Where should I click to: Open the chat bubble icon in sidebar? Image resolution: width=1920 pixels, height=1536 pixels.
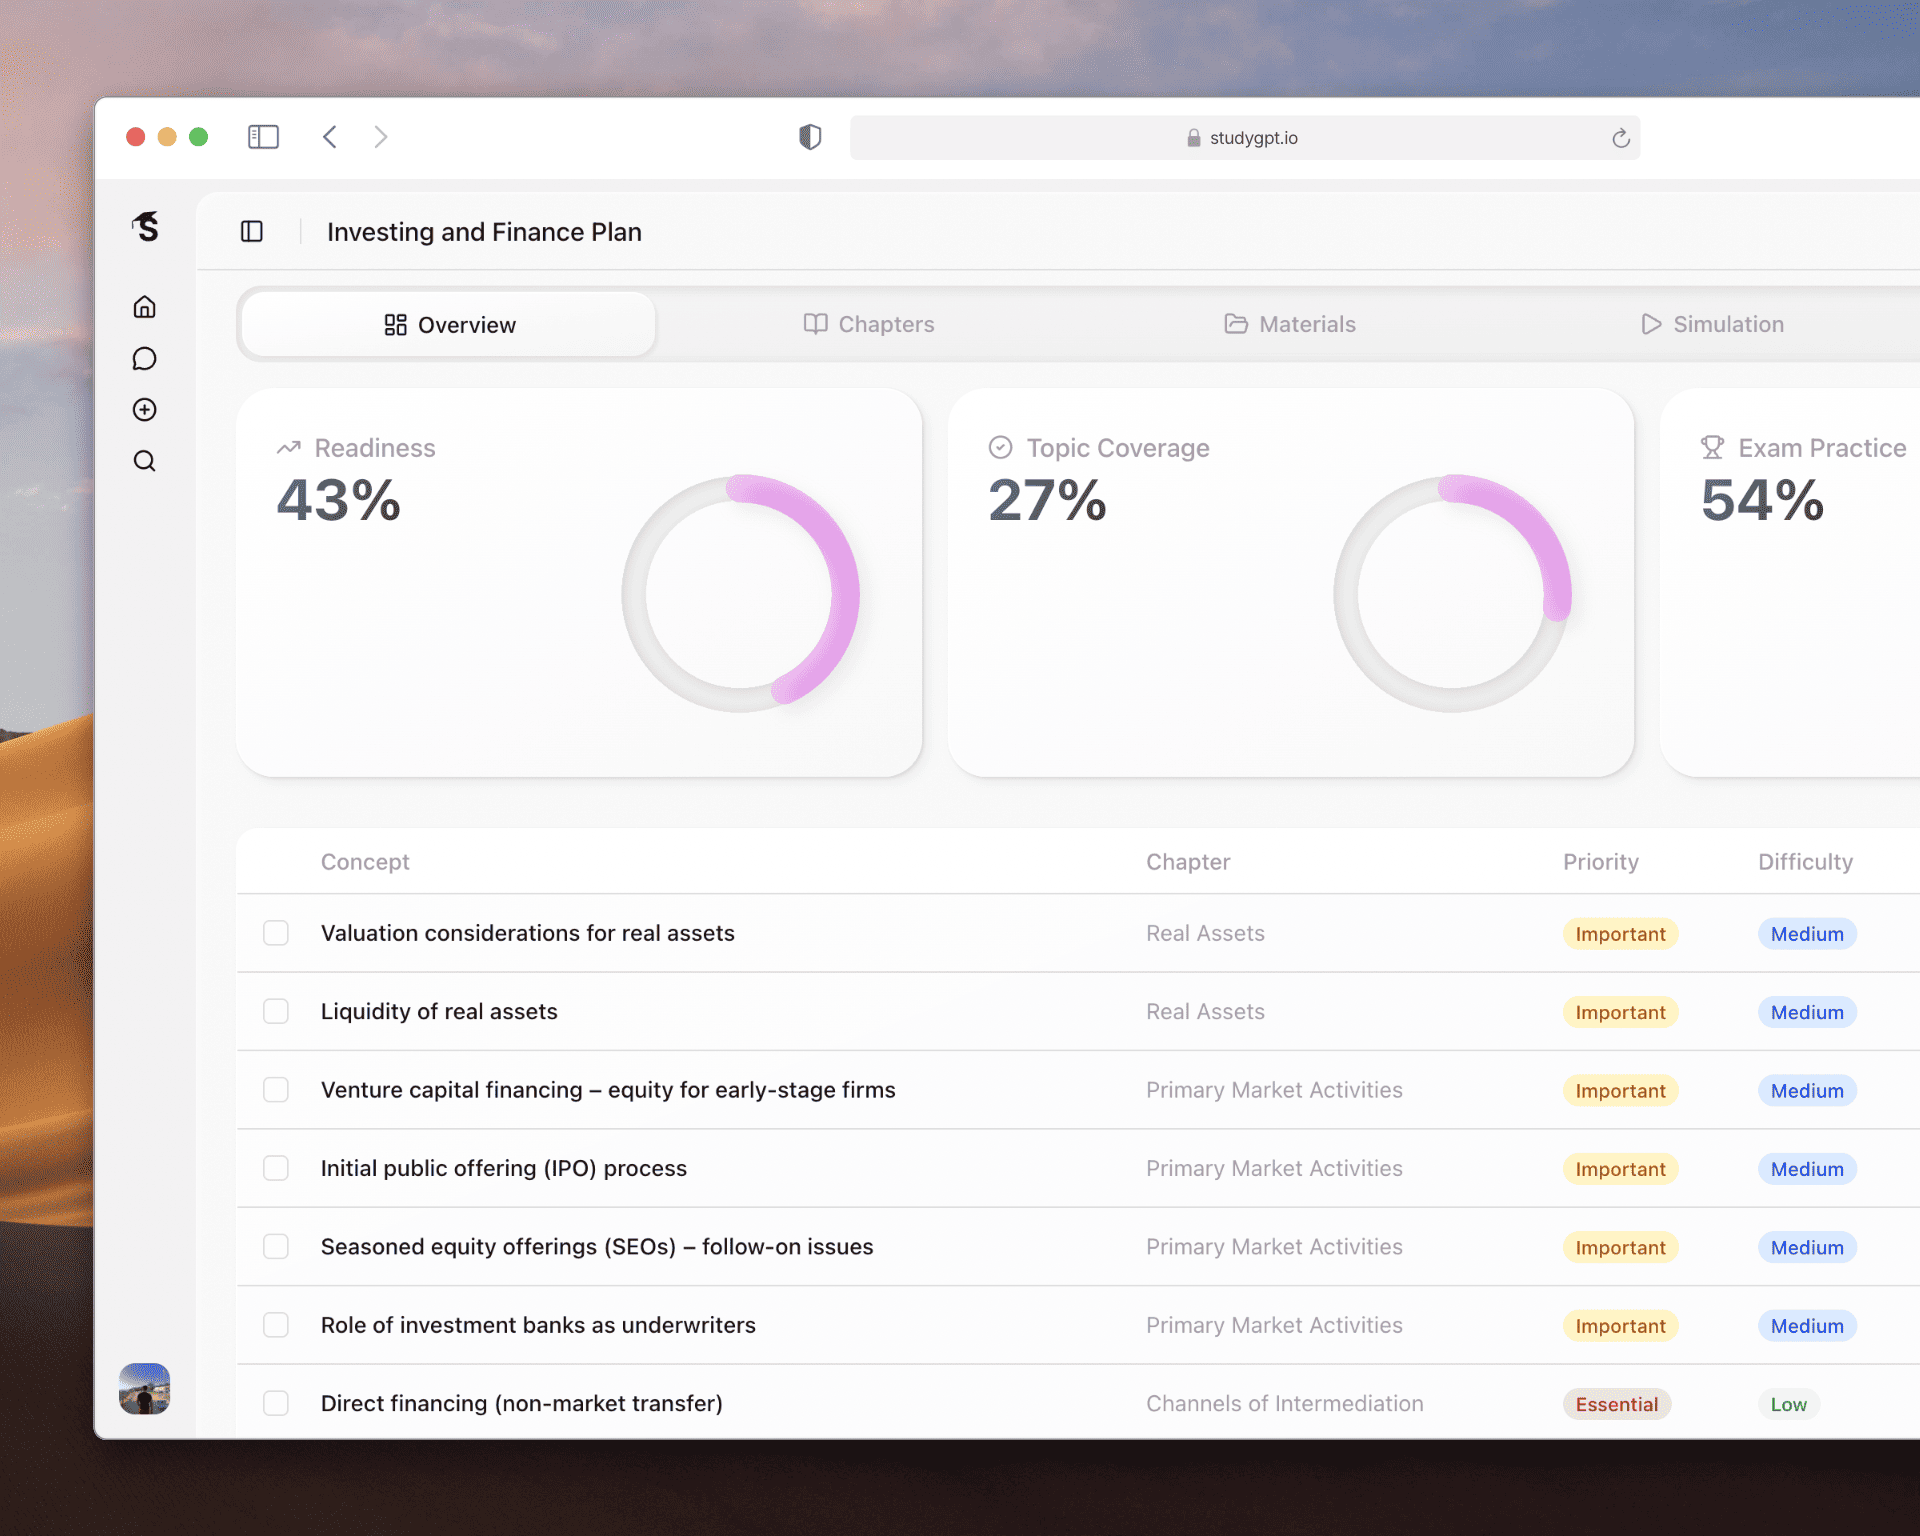pyautogui.click(x=144, y=358)
